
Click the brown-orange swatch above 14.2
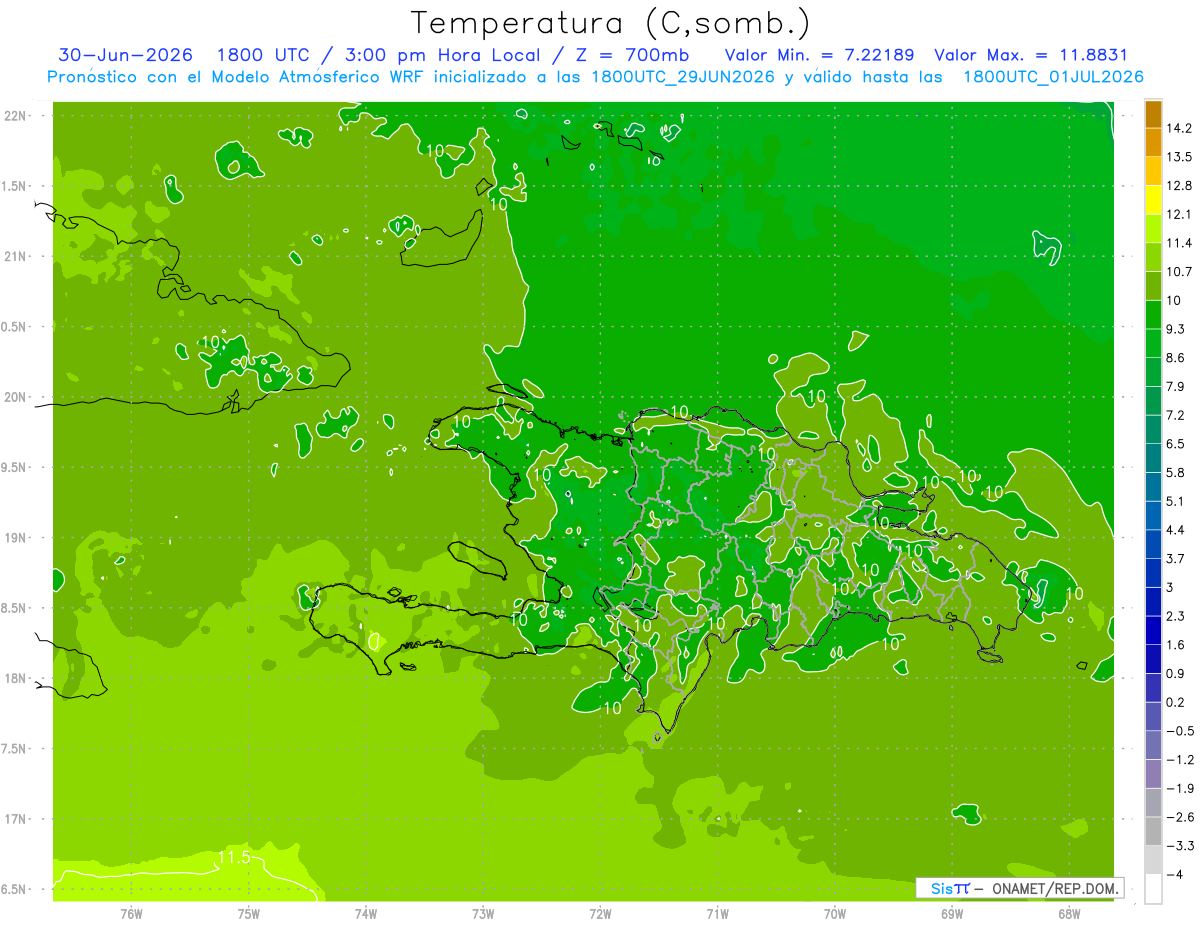tap(1153, 114)
